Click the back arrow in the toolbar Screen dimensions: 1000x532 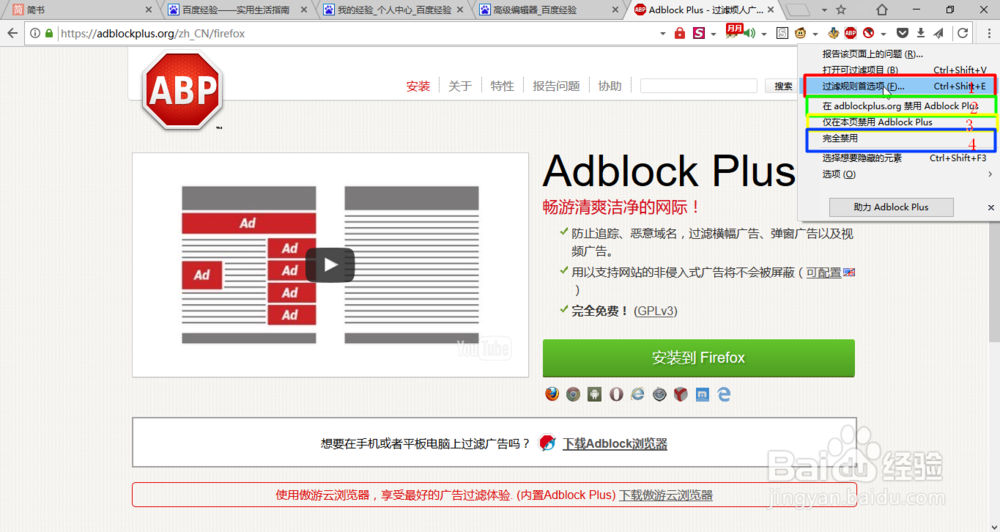point(13,33)
